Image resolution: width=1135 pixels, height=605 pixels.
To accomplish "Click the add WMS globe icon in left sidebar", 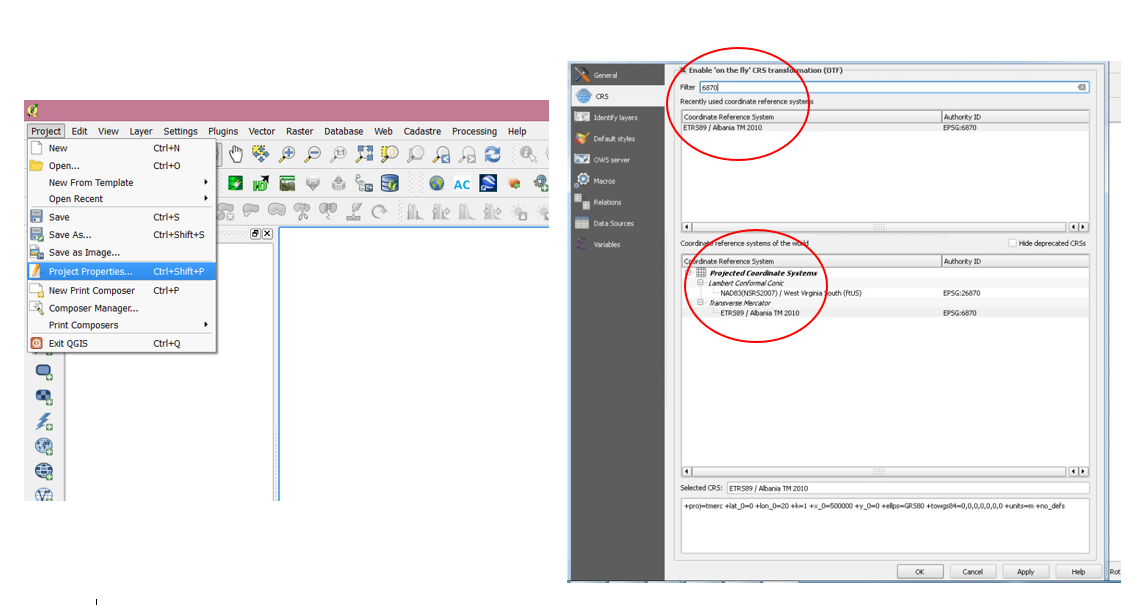I will (44, 447).
